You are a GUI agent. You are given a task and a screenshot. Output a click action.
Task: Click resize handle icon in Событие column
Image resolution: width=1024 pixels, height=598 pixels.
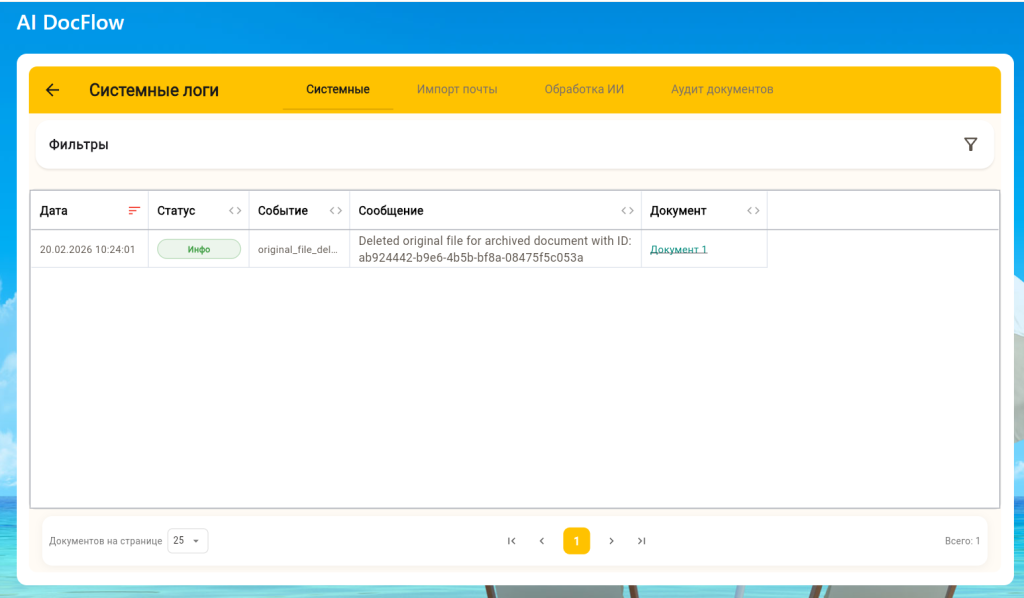(x=336, y=211)
